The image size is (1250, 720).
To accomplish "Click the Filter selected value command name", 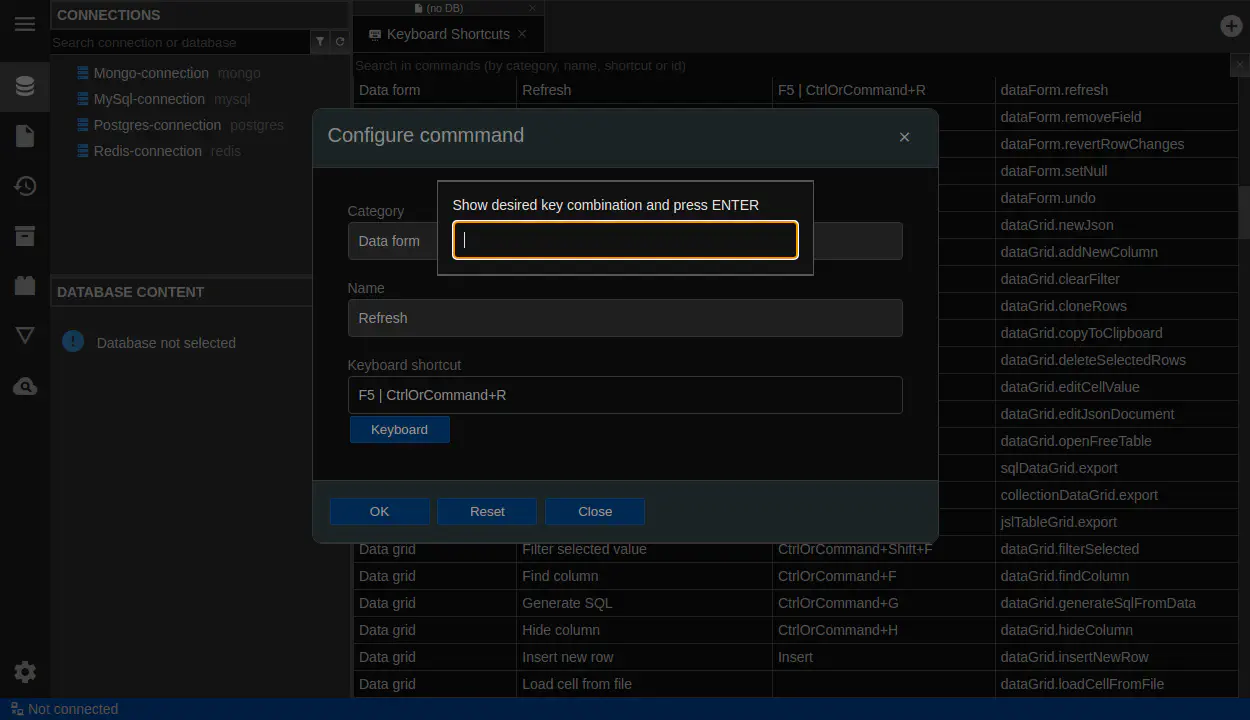I will [x=584, y=549].
